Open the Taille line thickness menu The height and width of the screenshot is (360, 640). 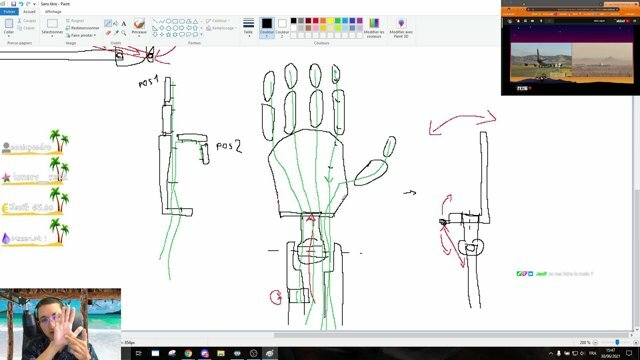coord(248,27)
